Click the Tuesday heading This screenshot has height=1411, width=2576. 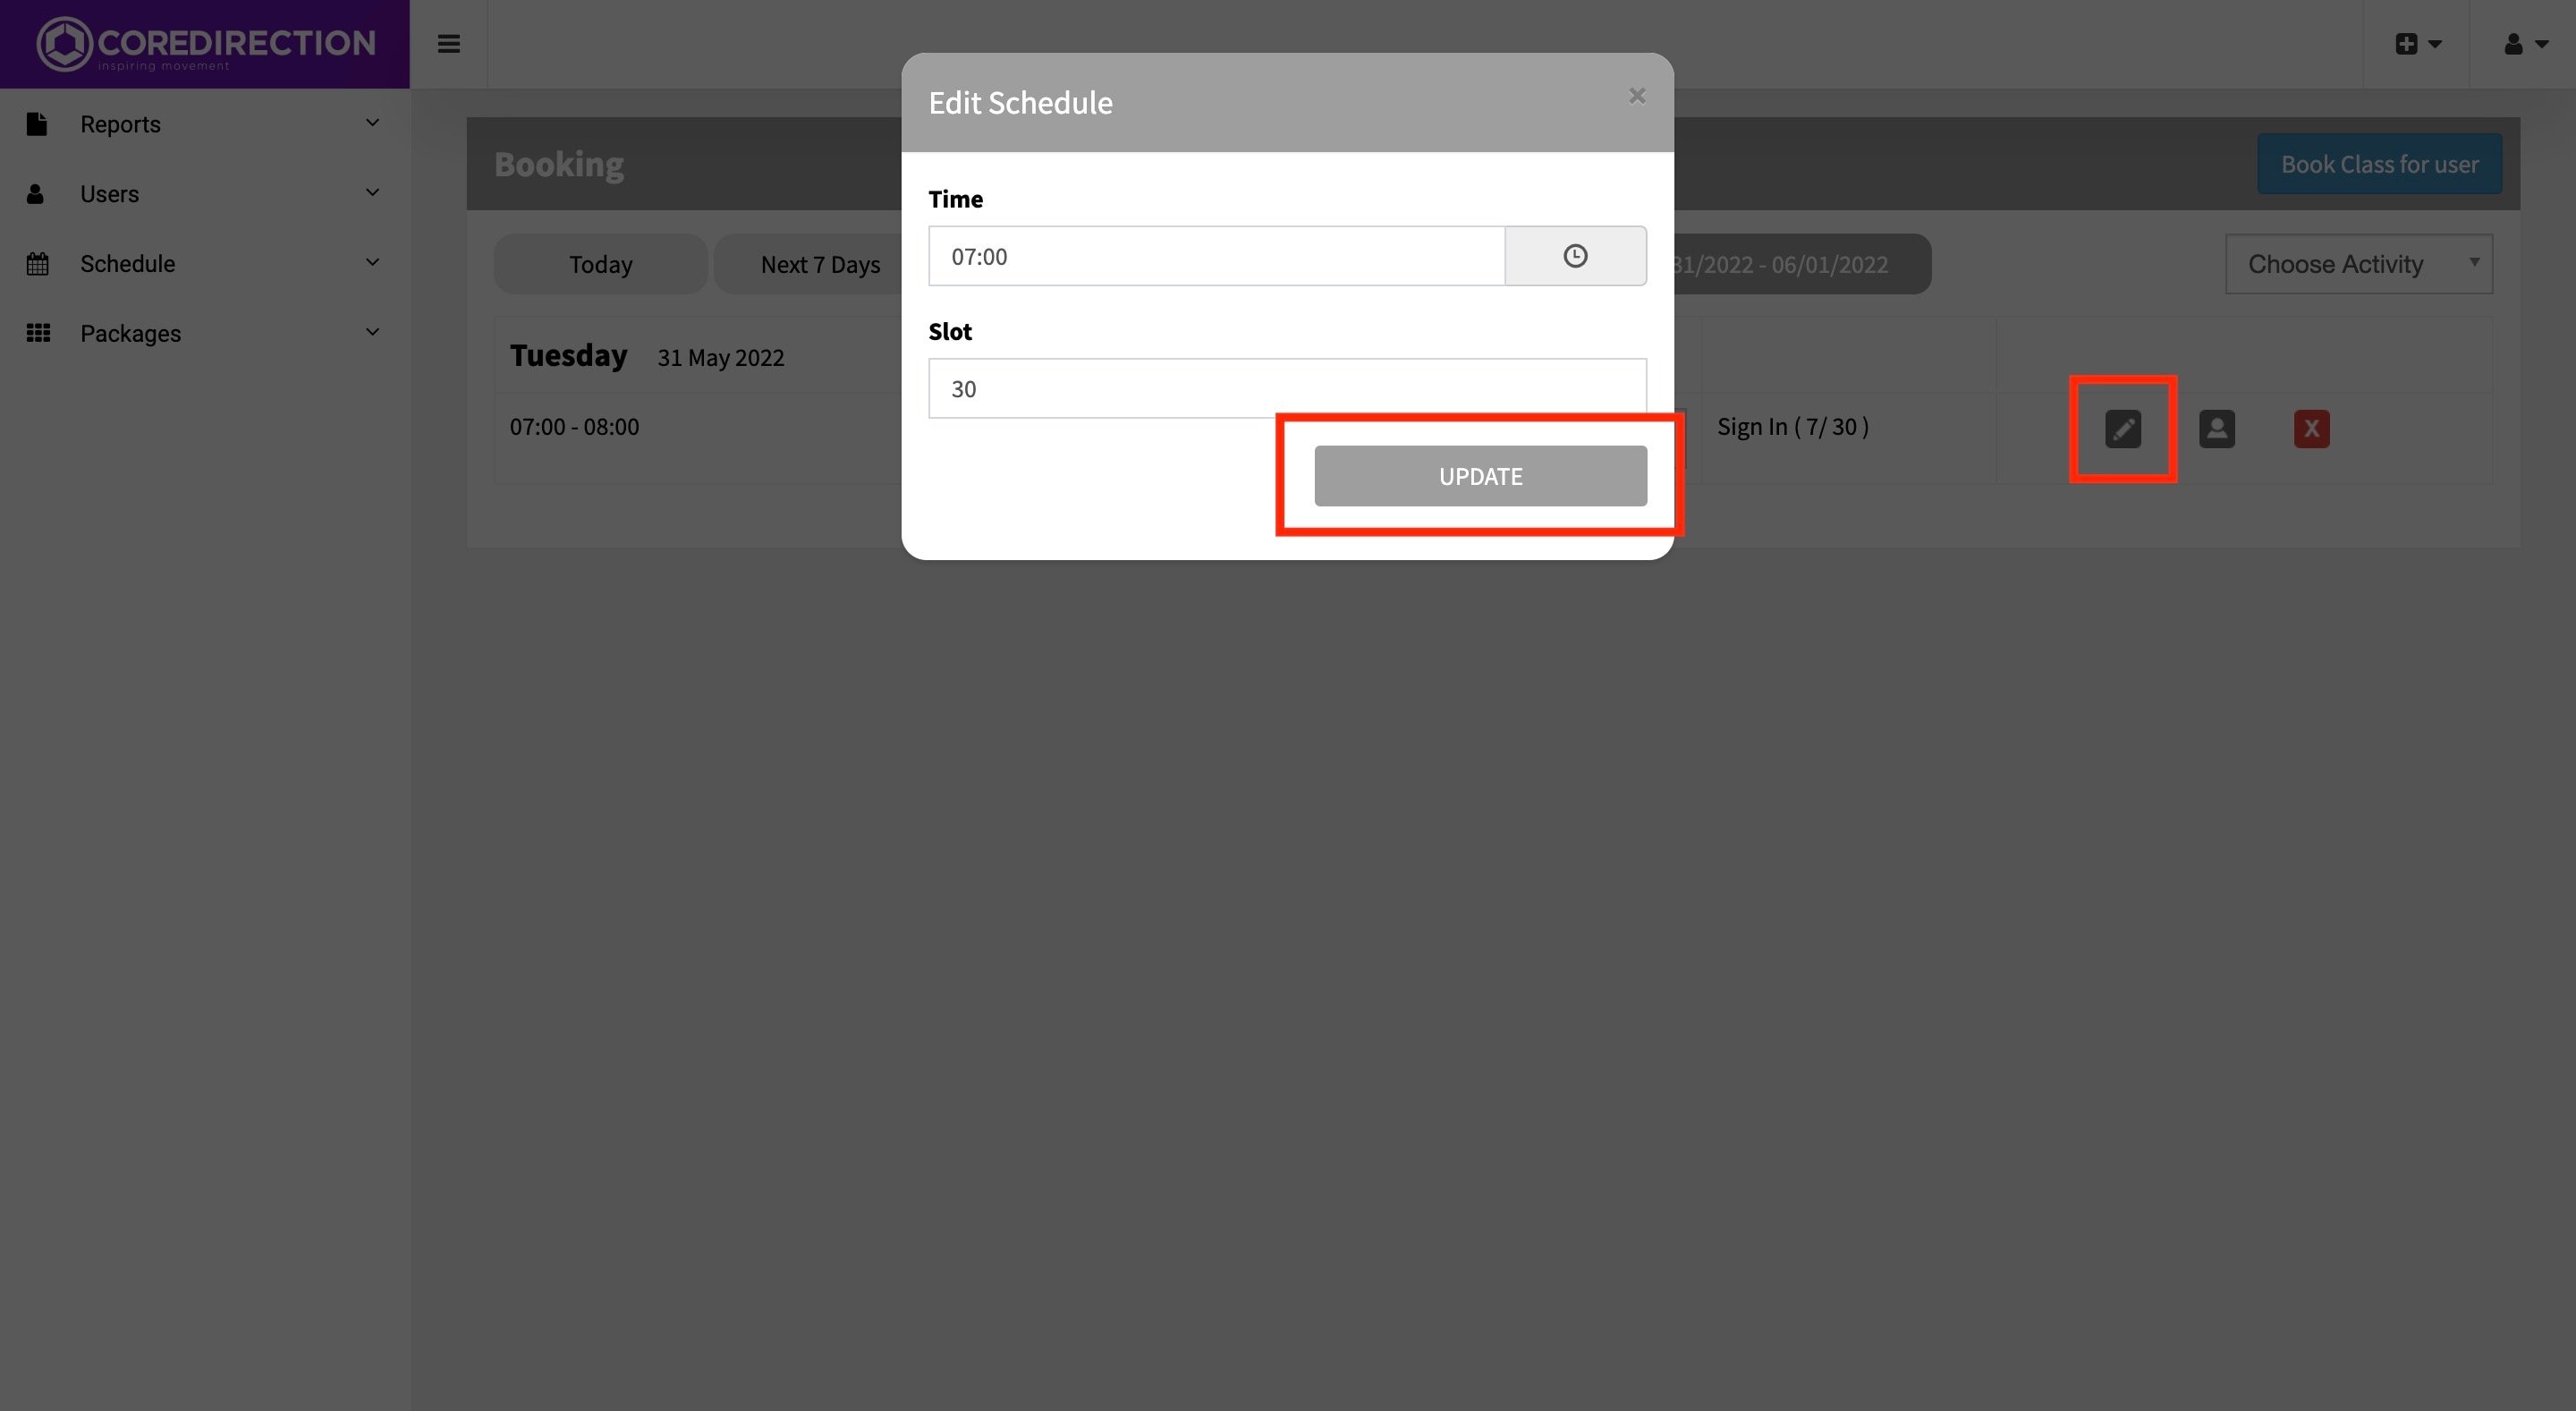tap(568, 355)
